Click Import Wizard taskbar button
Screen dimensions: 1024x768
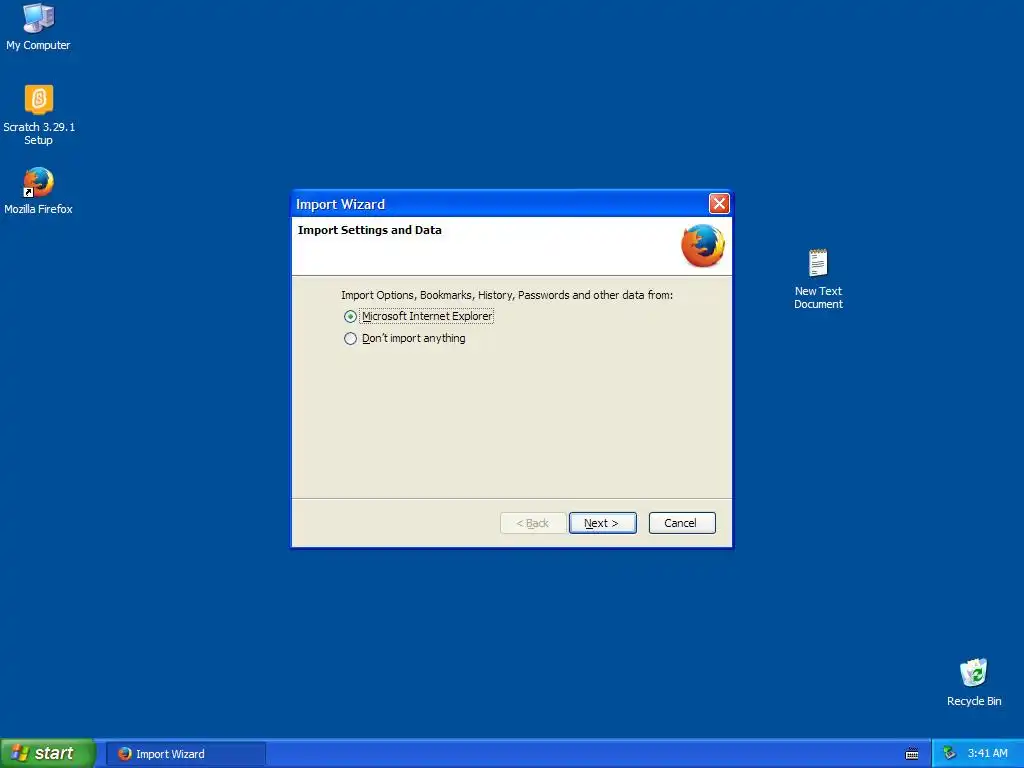(x=186, y=754)
